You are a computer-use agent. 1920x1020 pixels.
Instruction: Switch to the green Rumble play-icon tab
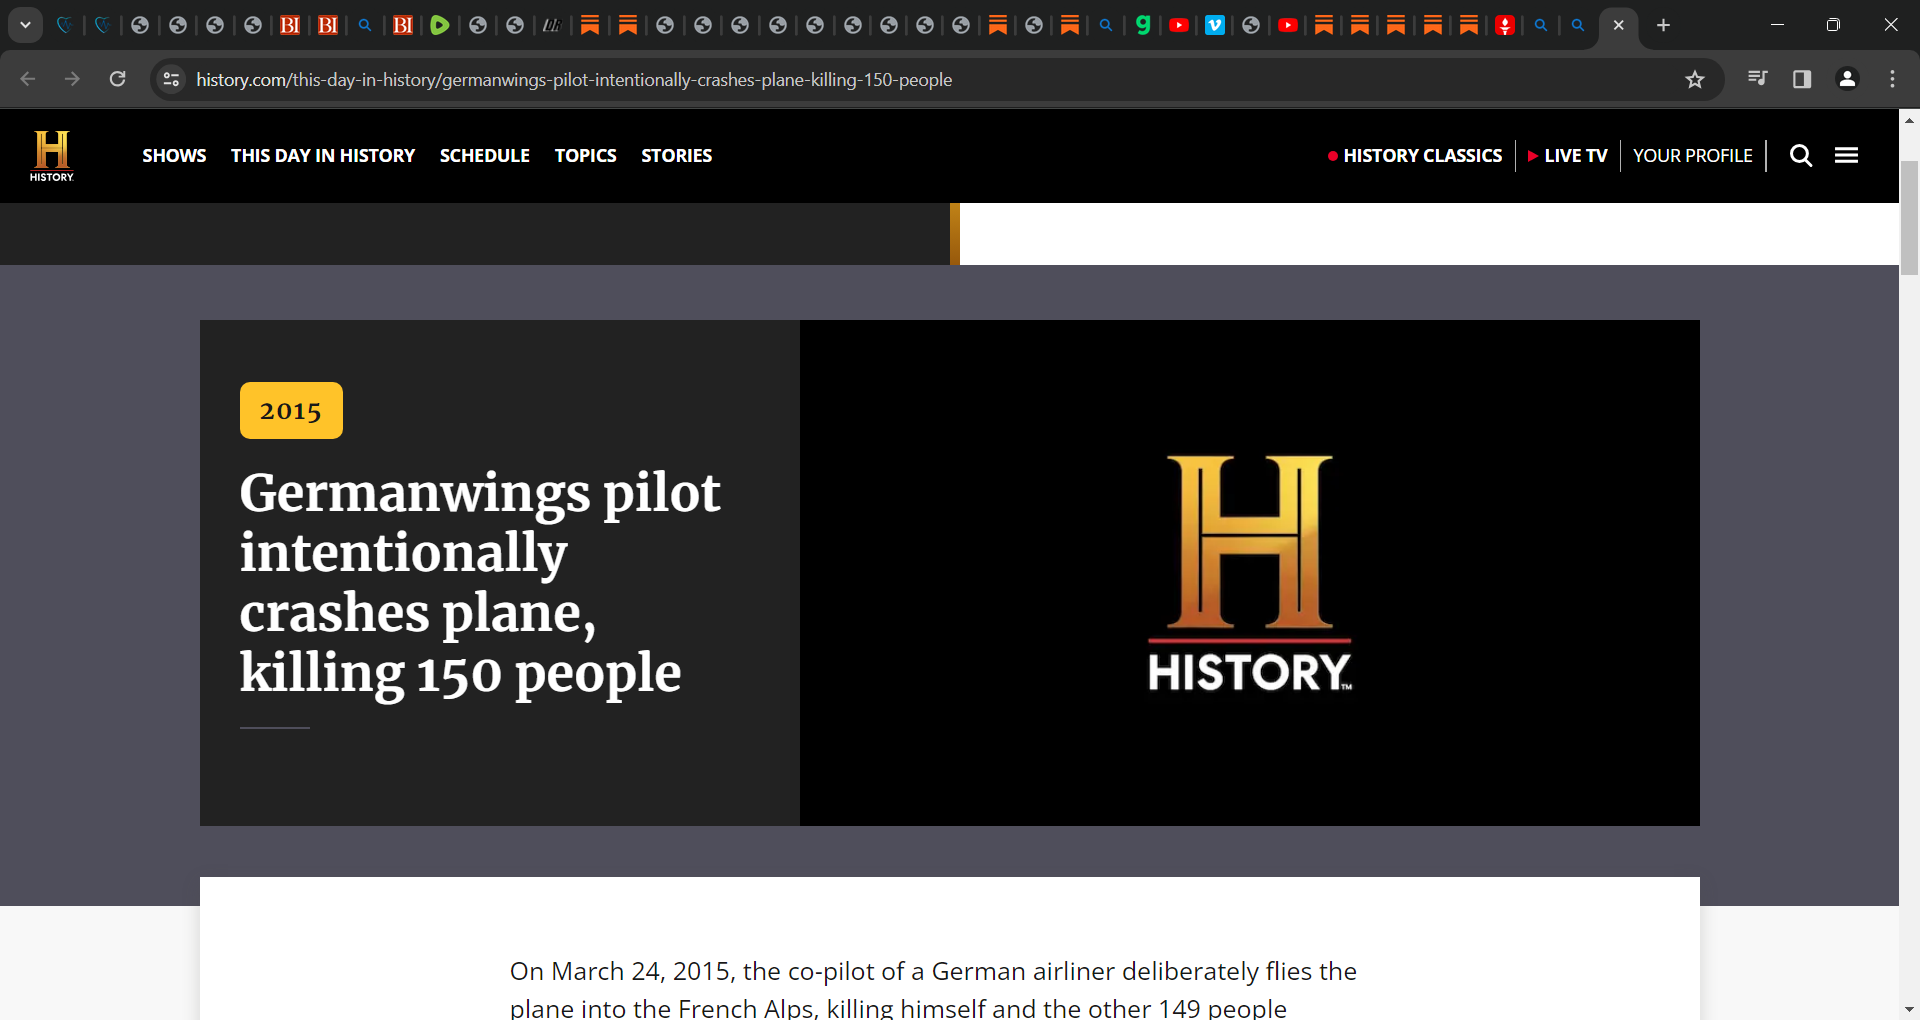[x=440, y=25]
